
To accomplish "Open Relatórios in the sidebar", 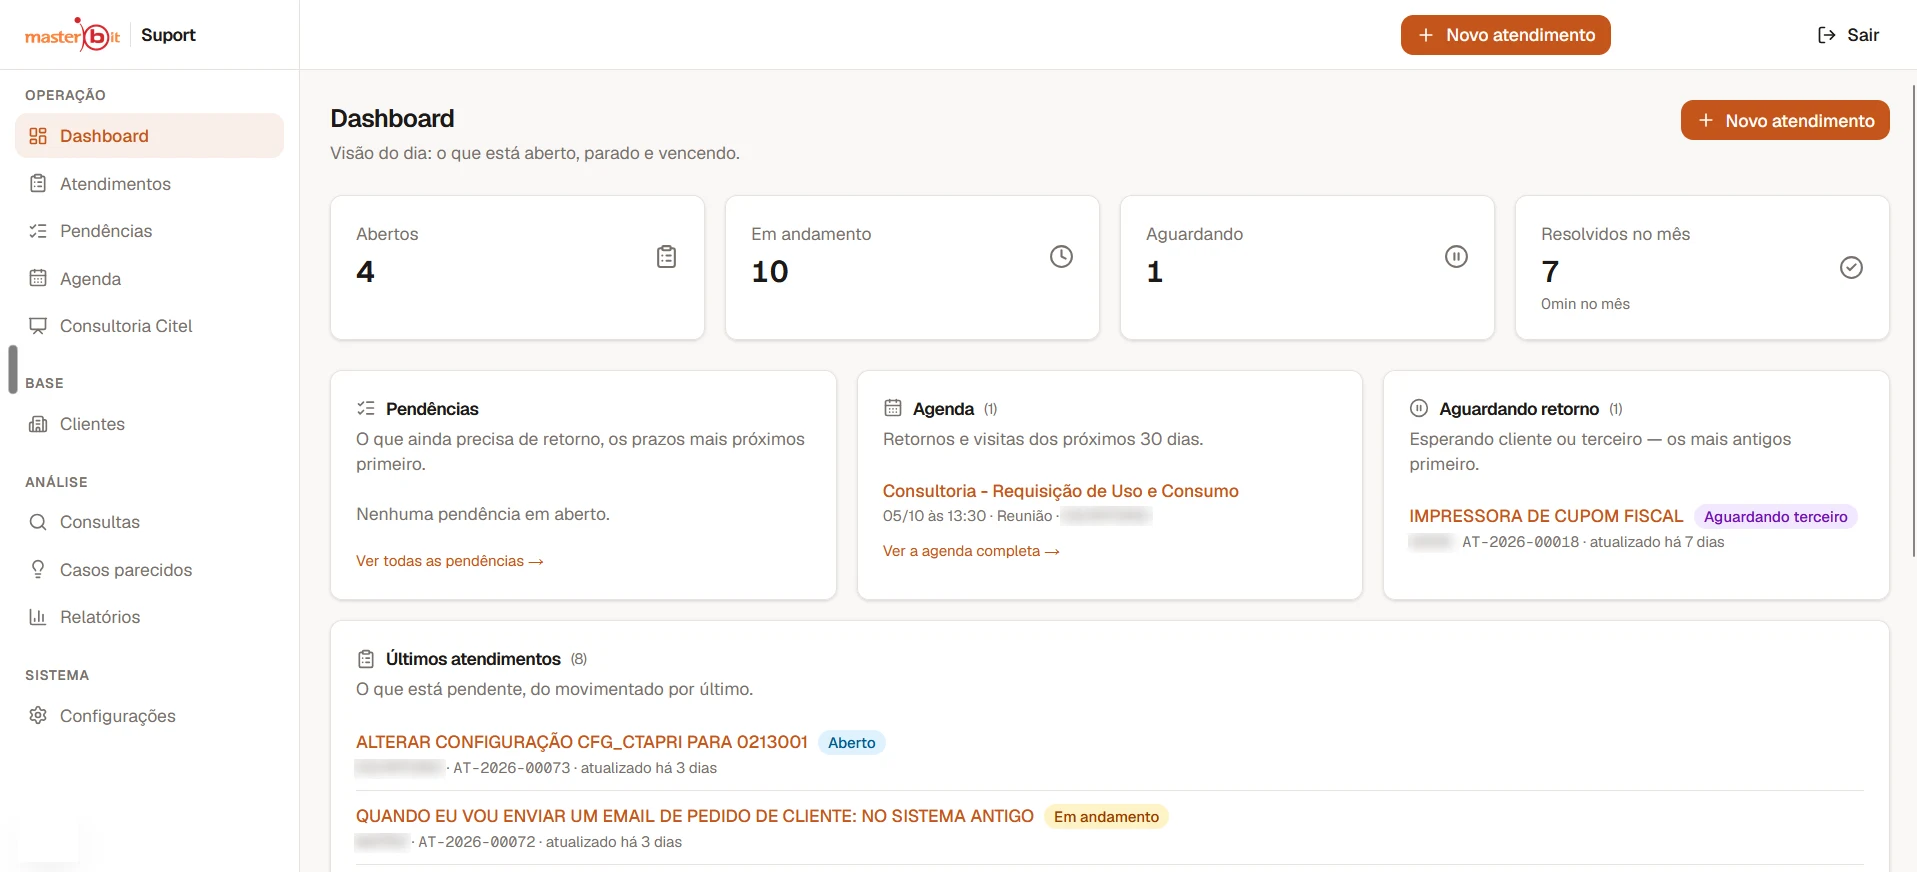I will [x=149, y=617].
